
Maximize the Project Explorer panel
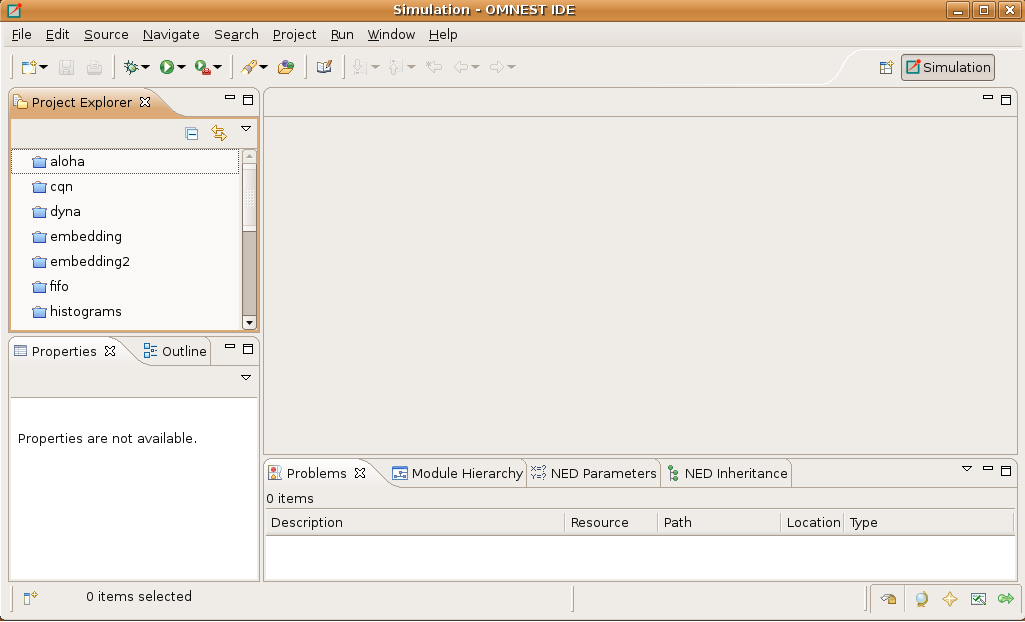point(248,100)
